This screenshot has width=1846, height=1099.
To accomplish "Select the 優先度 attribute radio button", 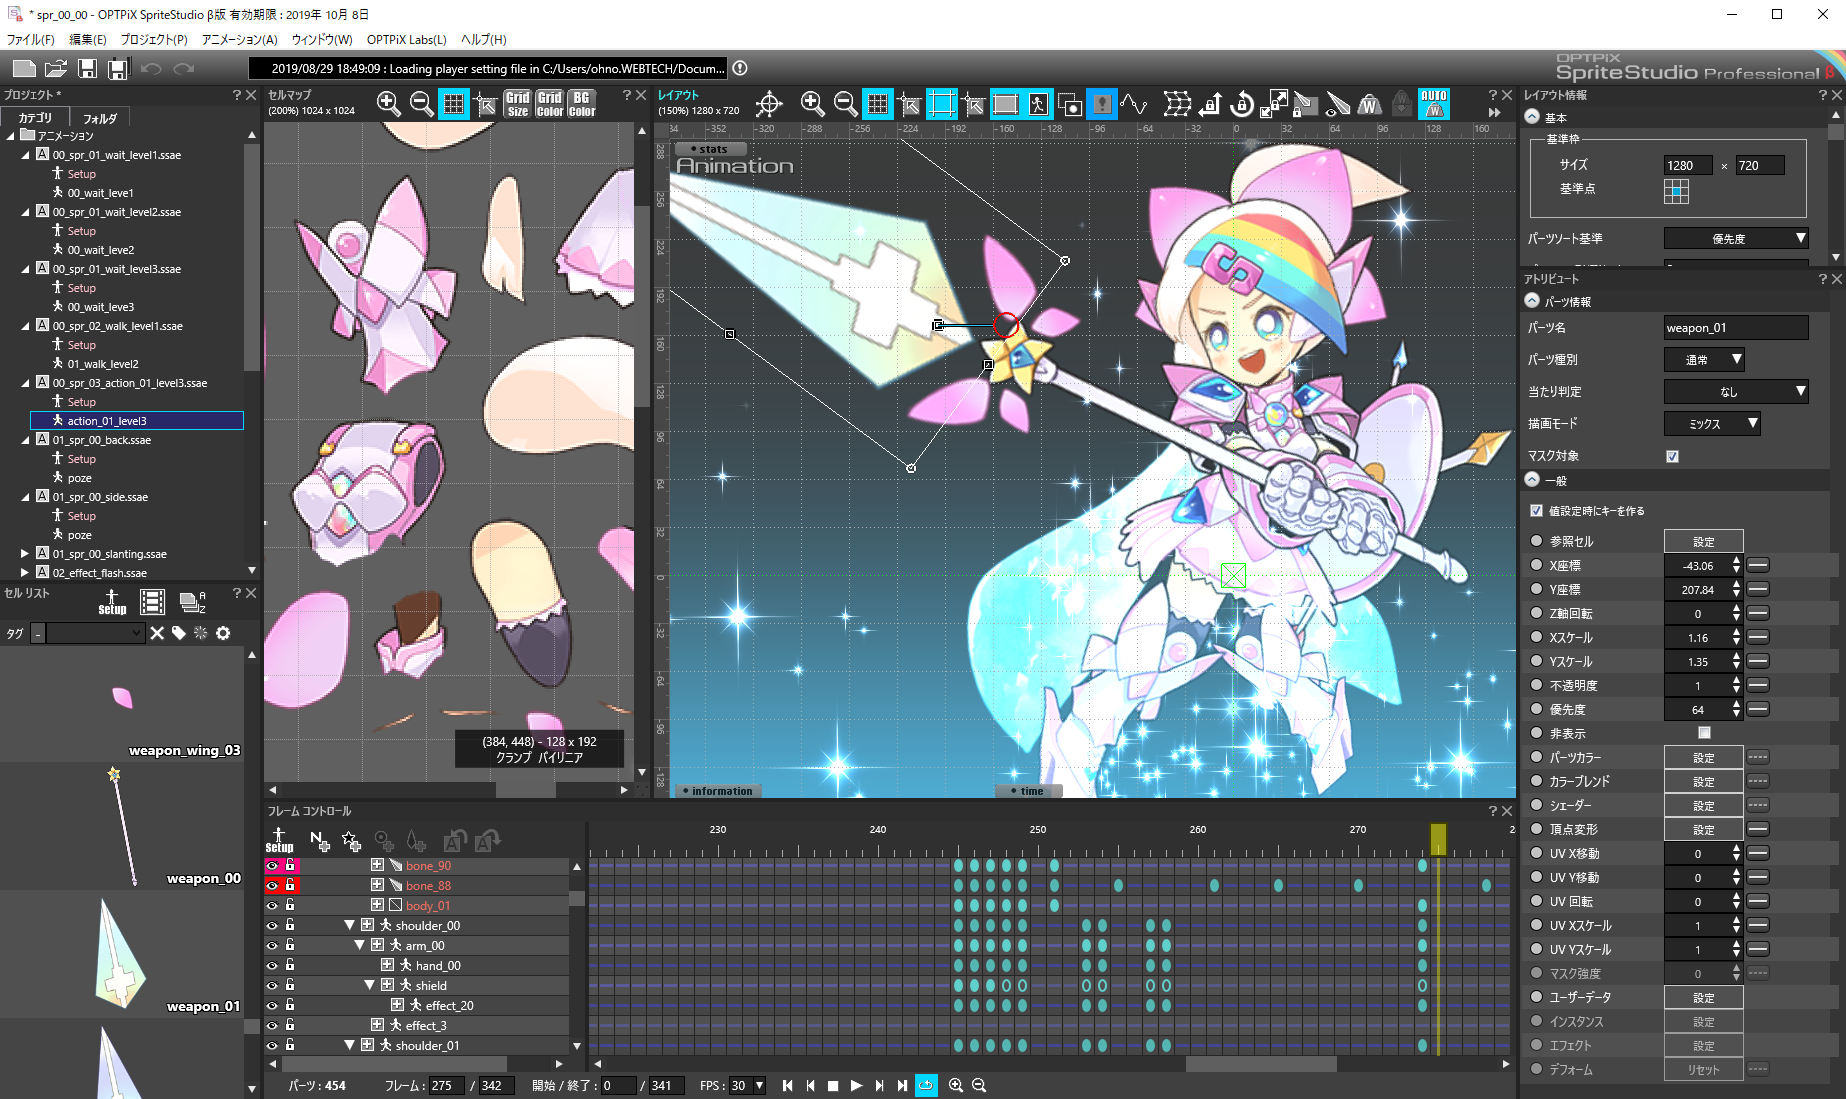I will tap(1537, 709).
